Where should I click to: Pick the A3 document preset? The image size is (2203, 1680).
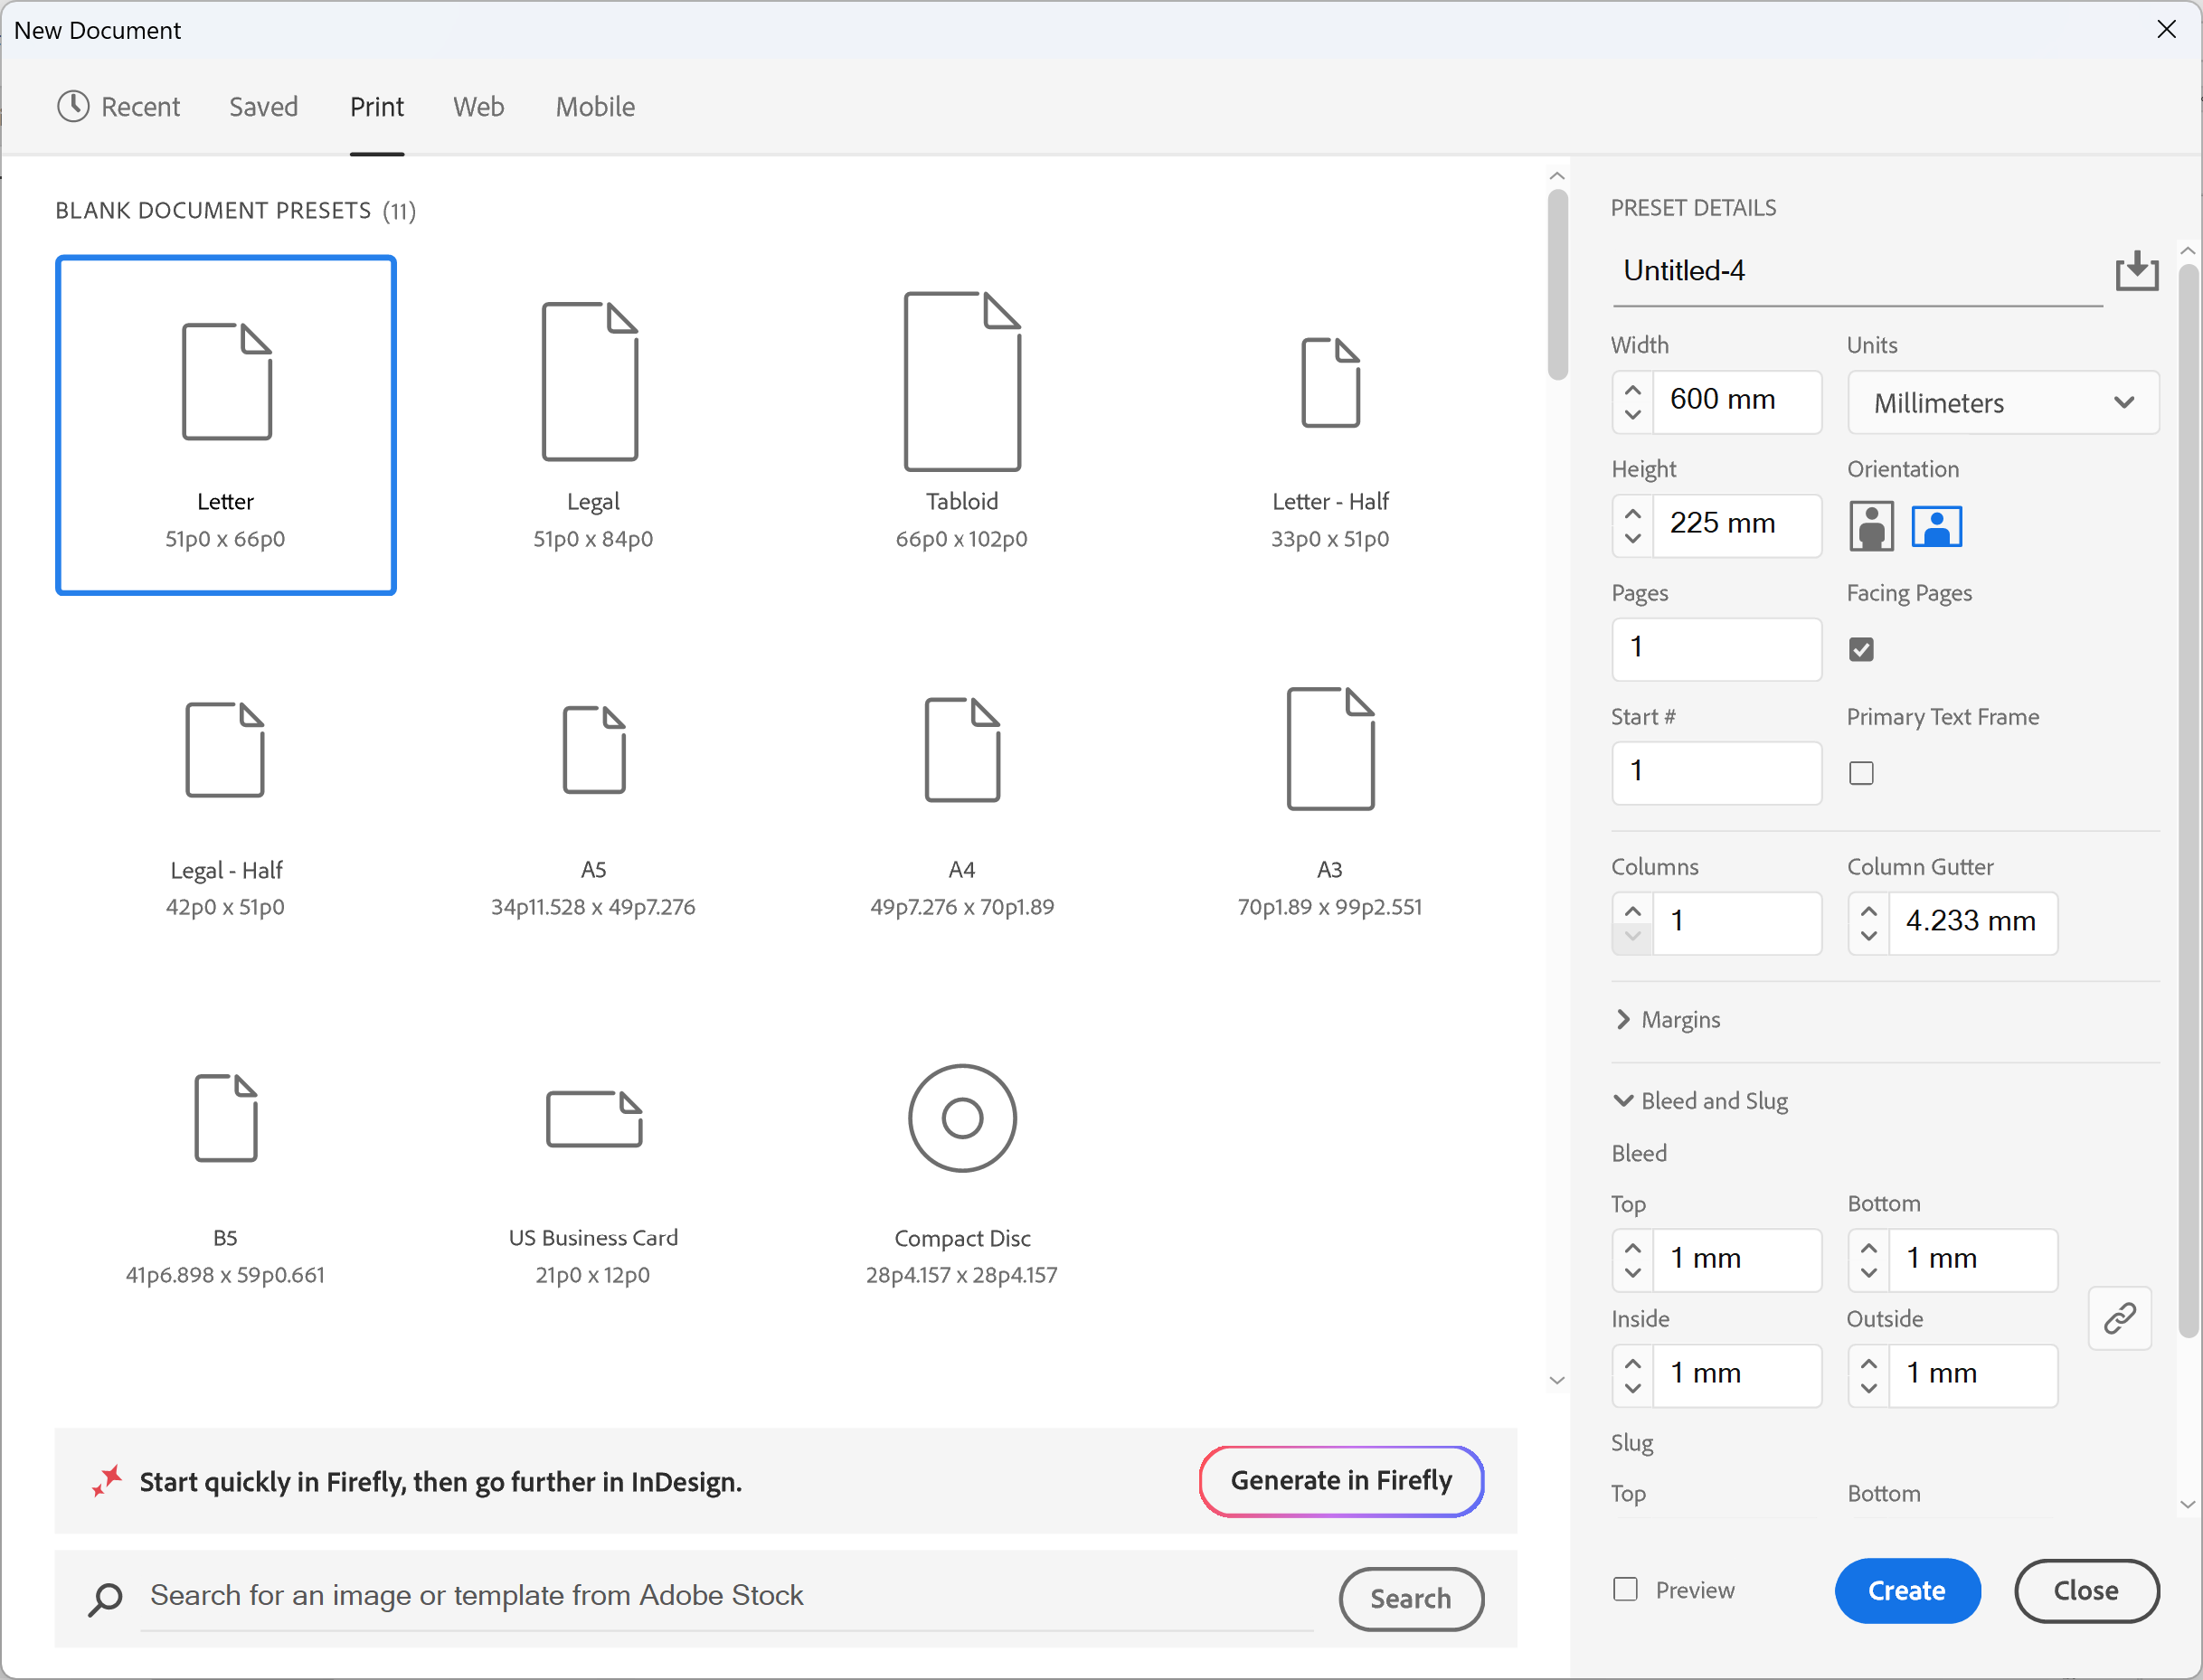click(1329, 793)
